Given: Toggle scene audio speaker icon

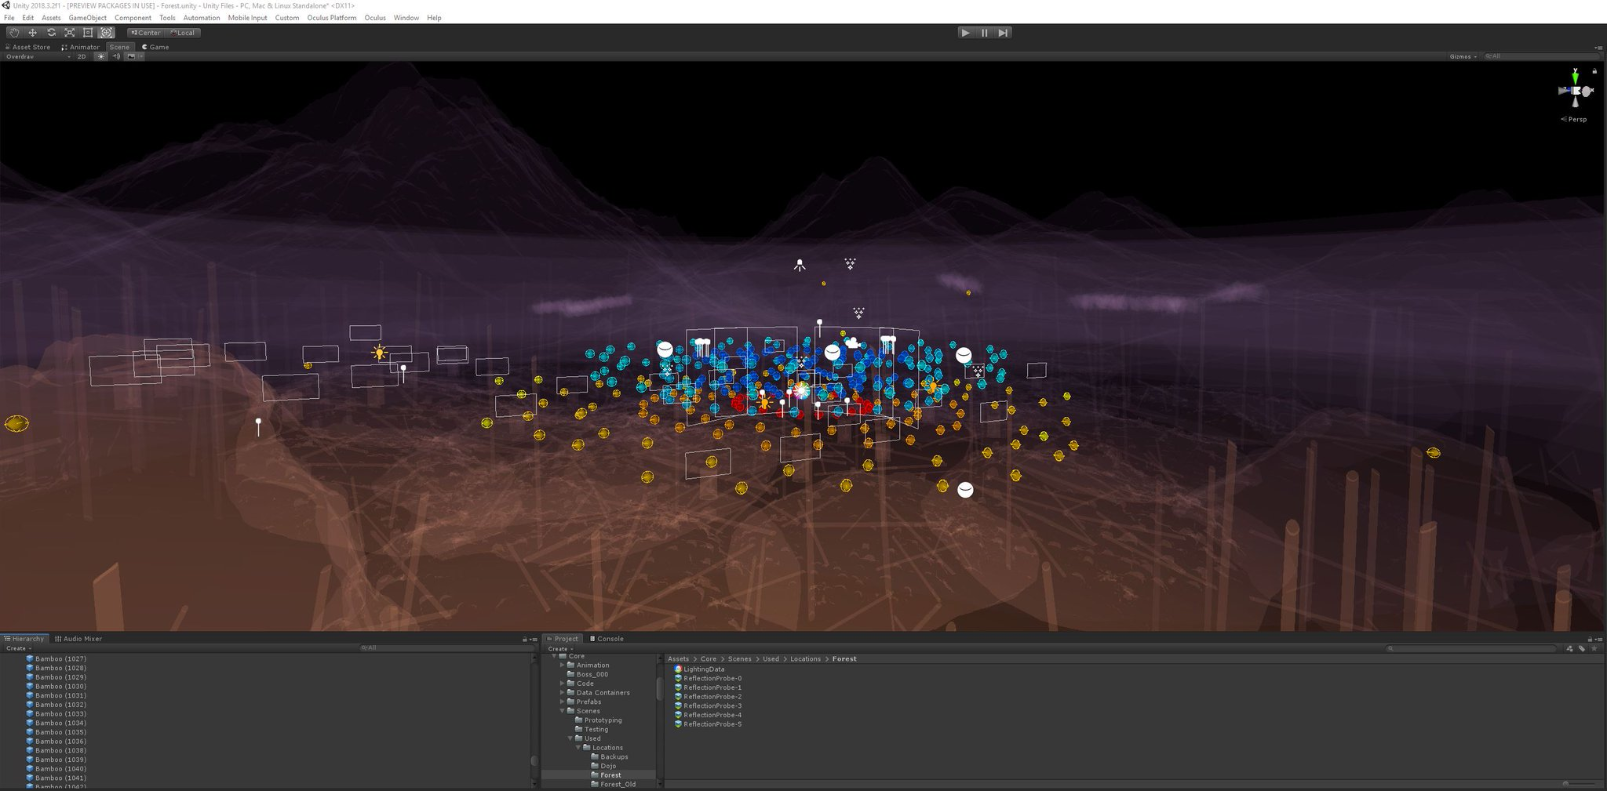Looking at the screenshot, I should tap(116, 57).
